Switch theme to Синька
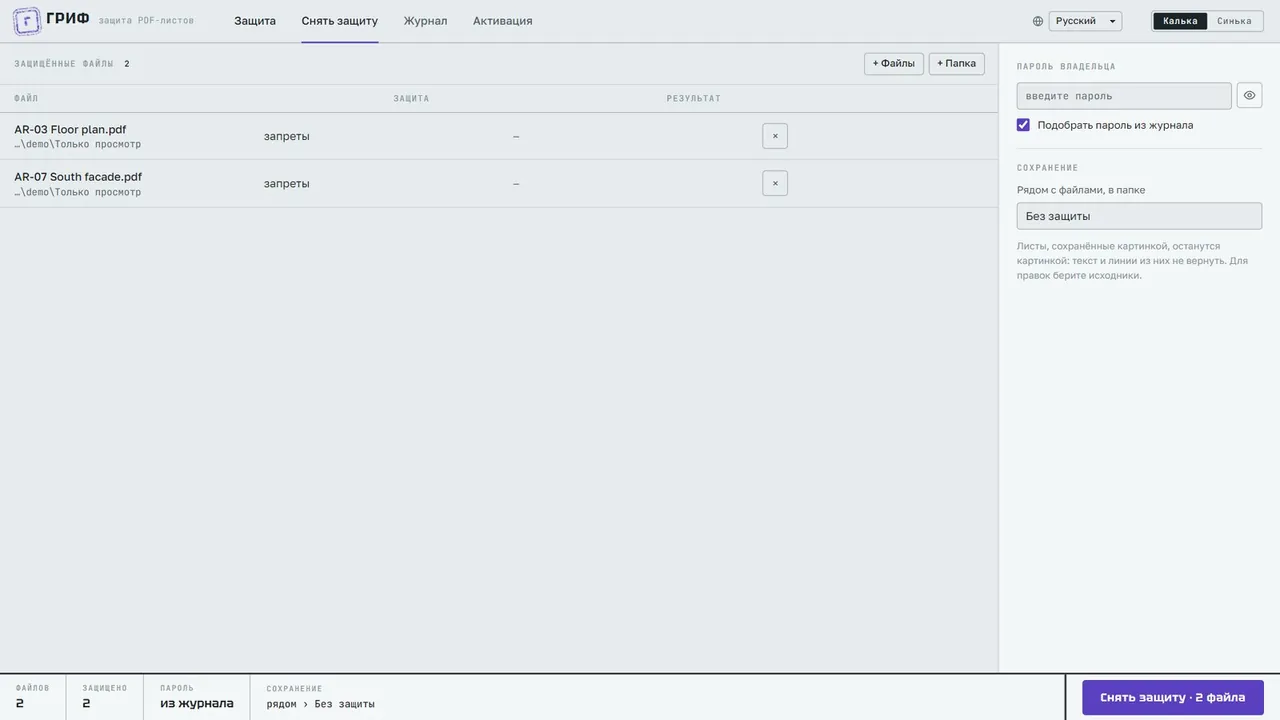 (x=1234, y=21)
